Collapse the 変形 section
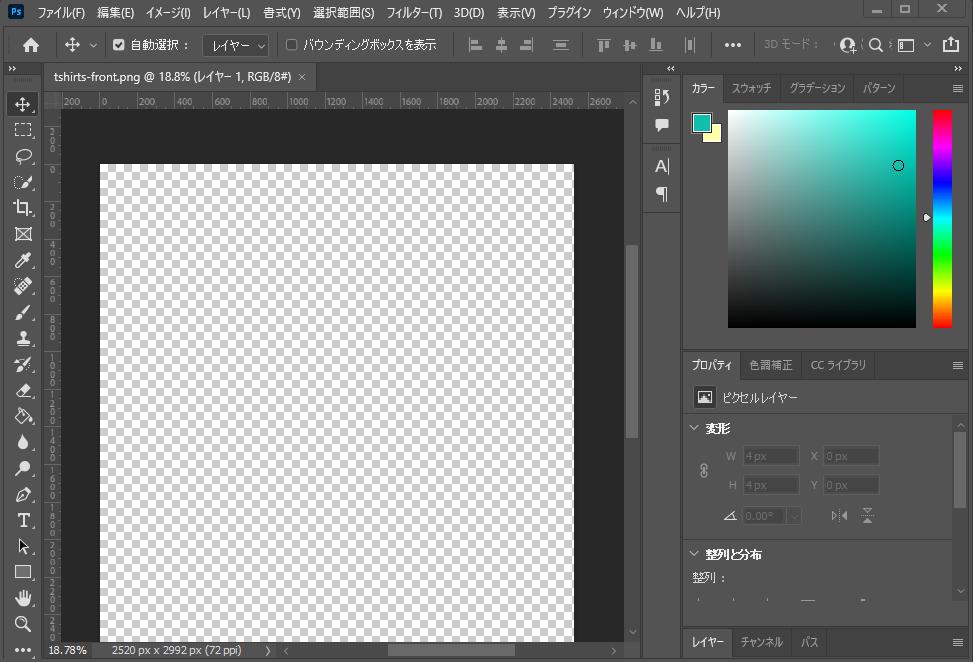Viewport: 973px width, 662px height. coord(695,428)
